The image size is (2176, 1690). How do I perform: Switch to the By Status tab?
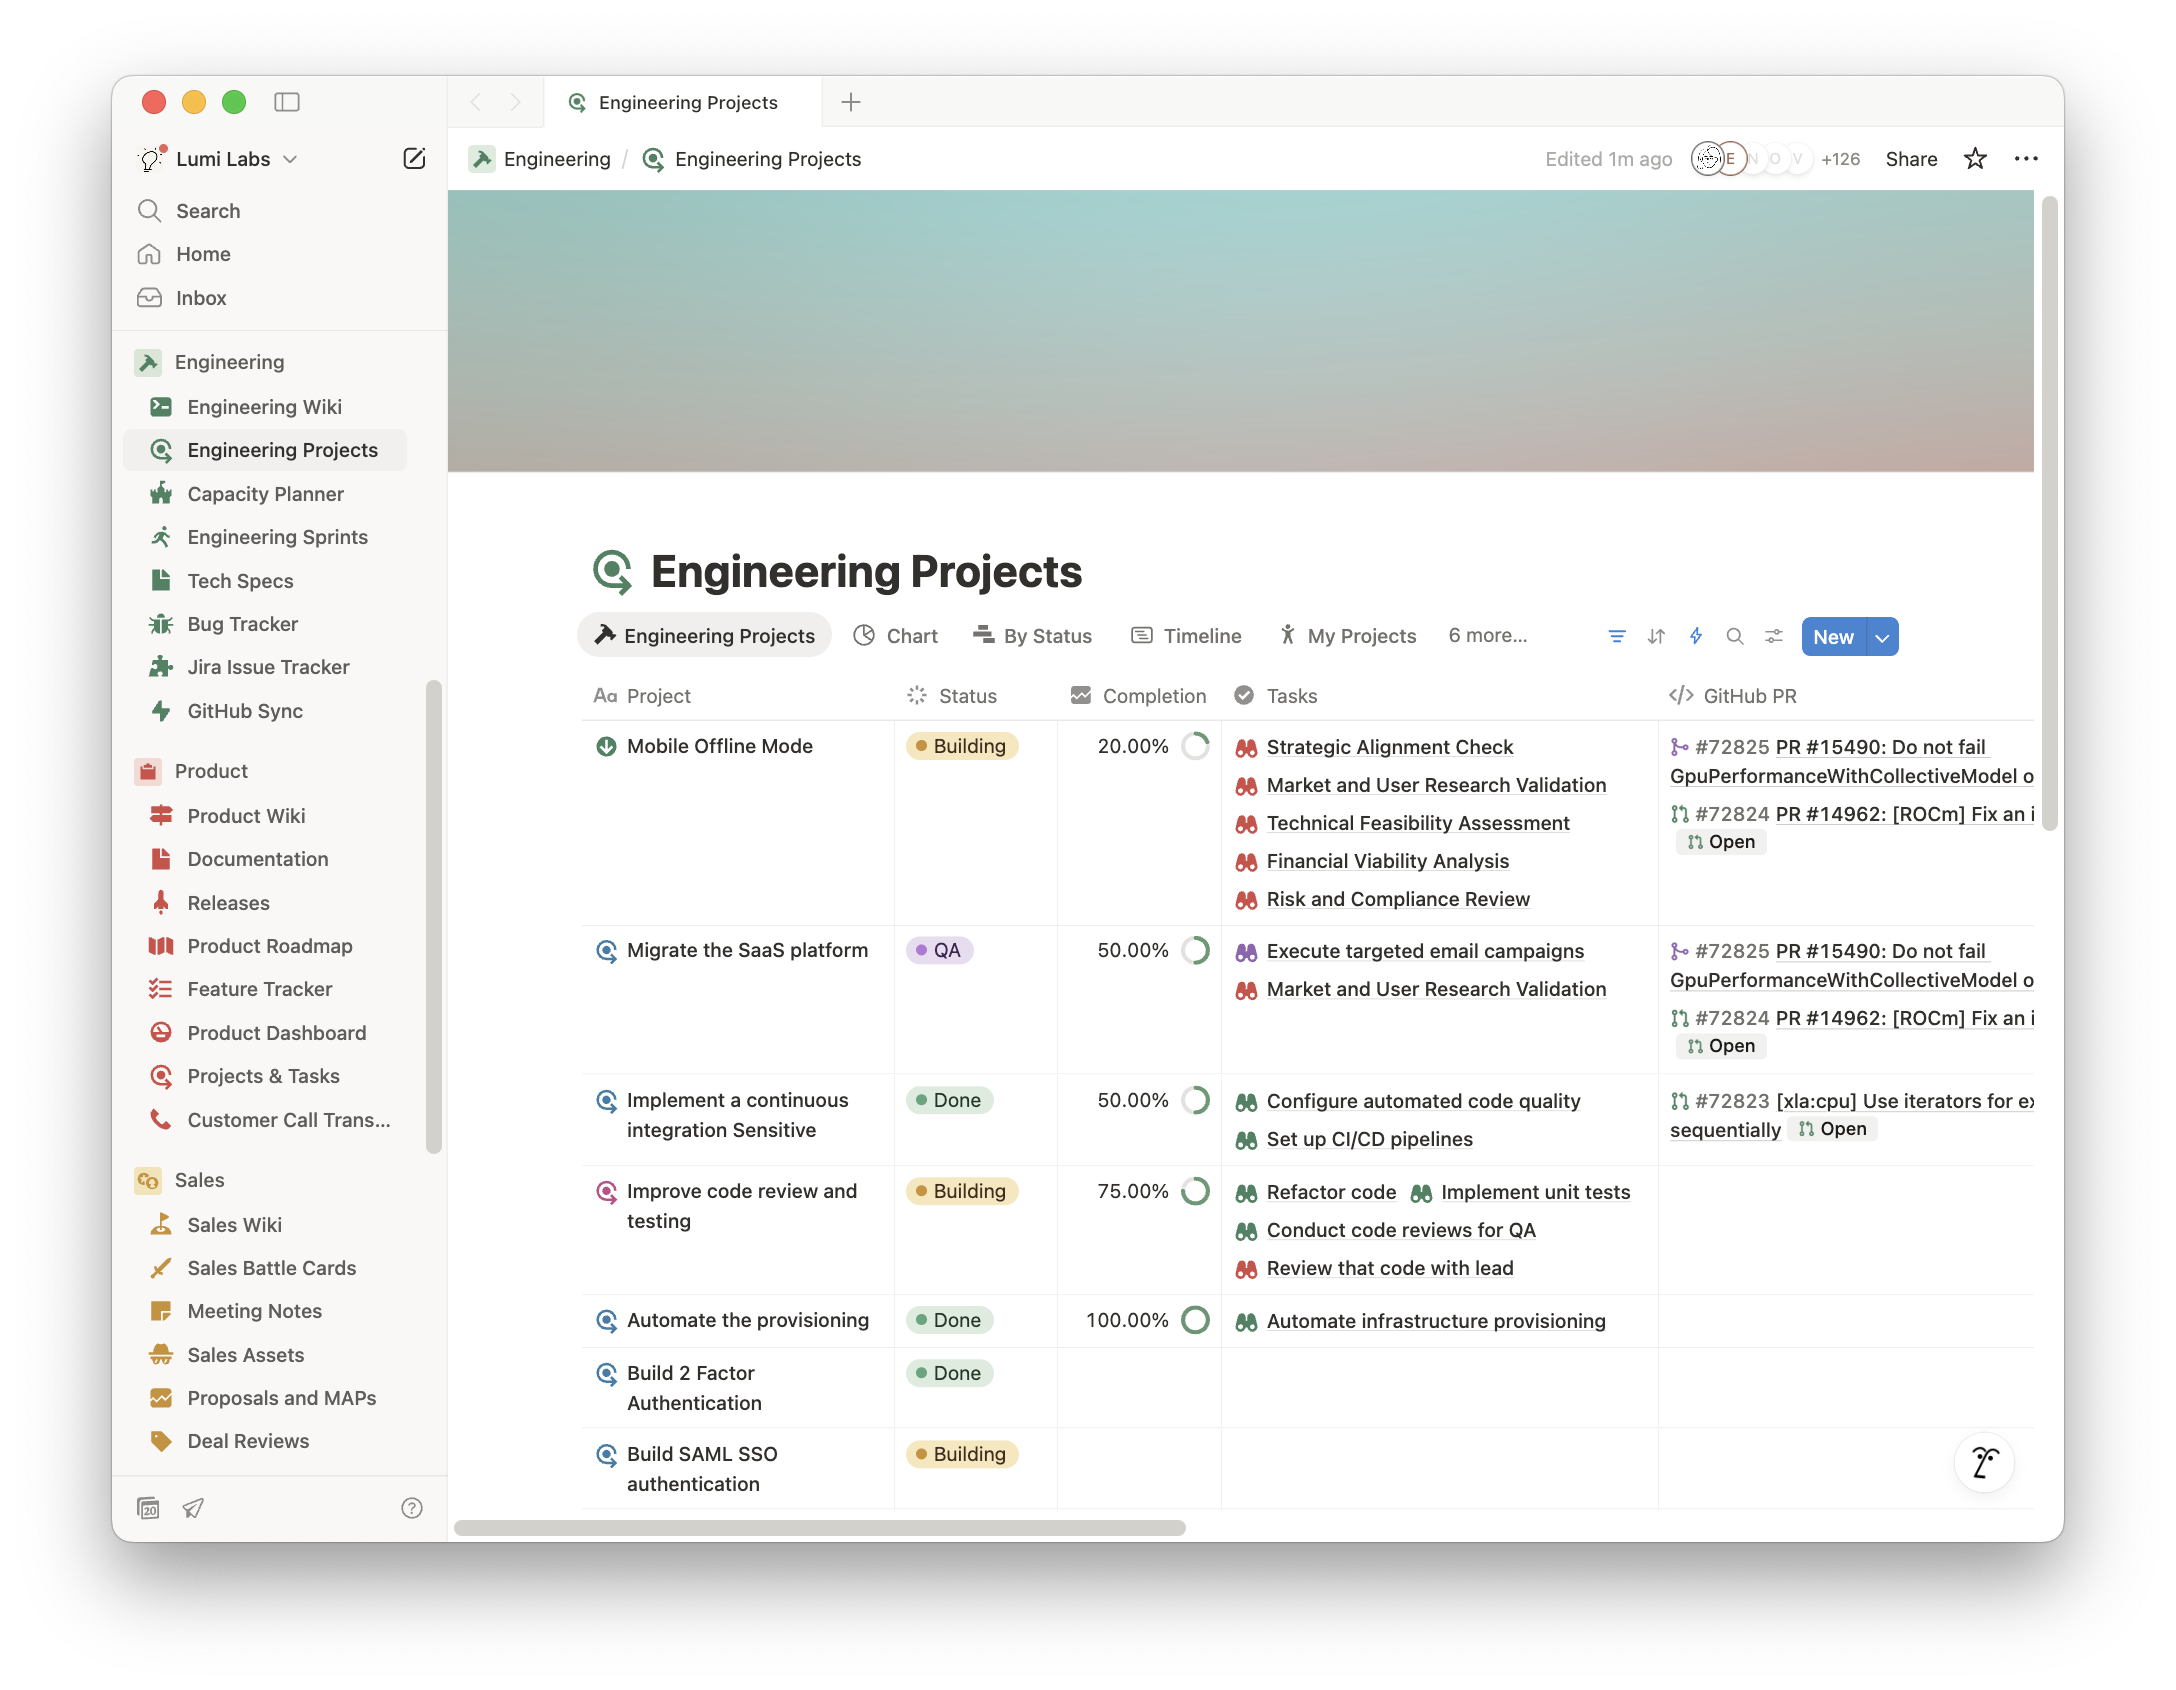[x=1032, y=636]
